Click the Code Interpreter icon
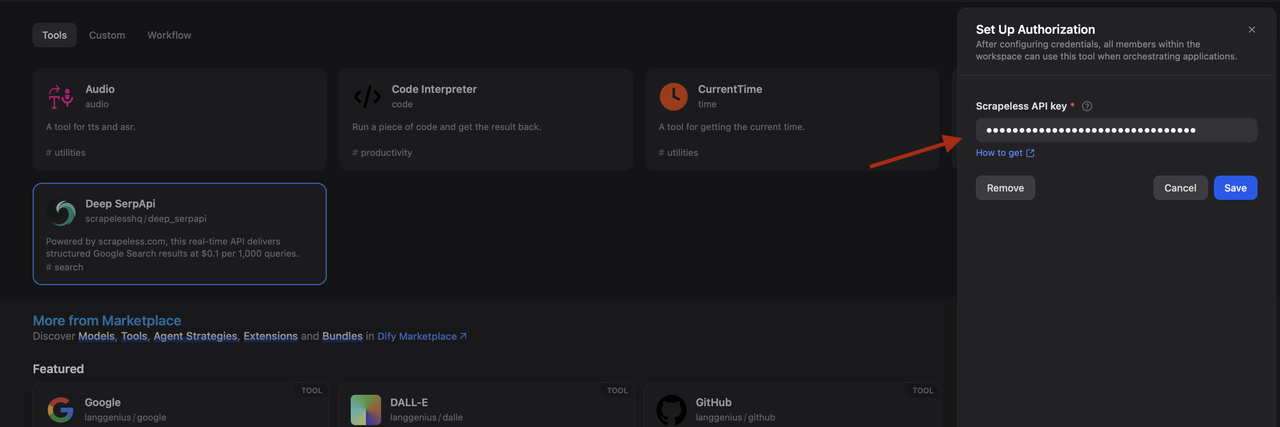Image resolution: width=1280 pixels, height=427 pixels. point(367,97)
